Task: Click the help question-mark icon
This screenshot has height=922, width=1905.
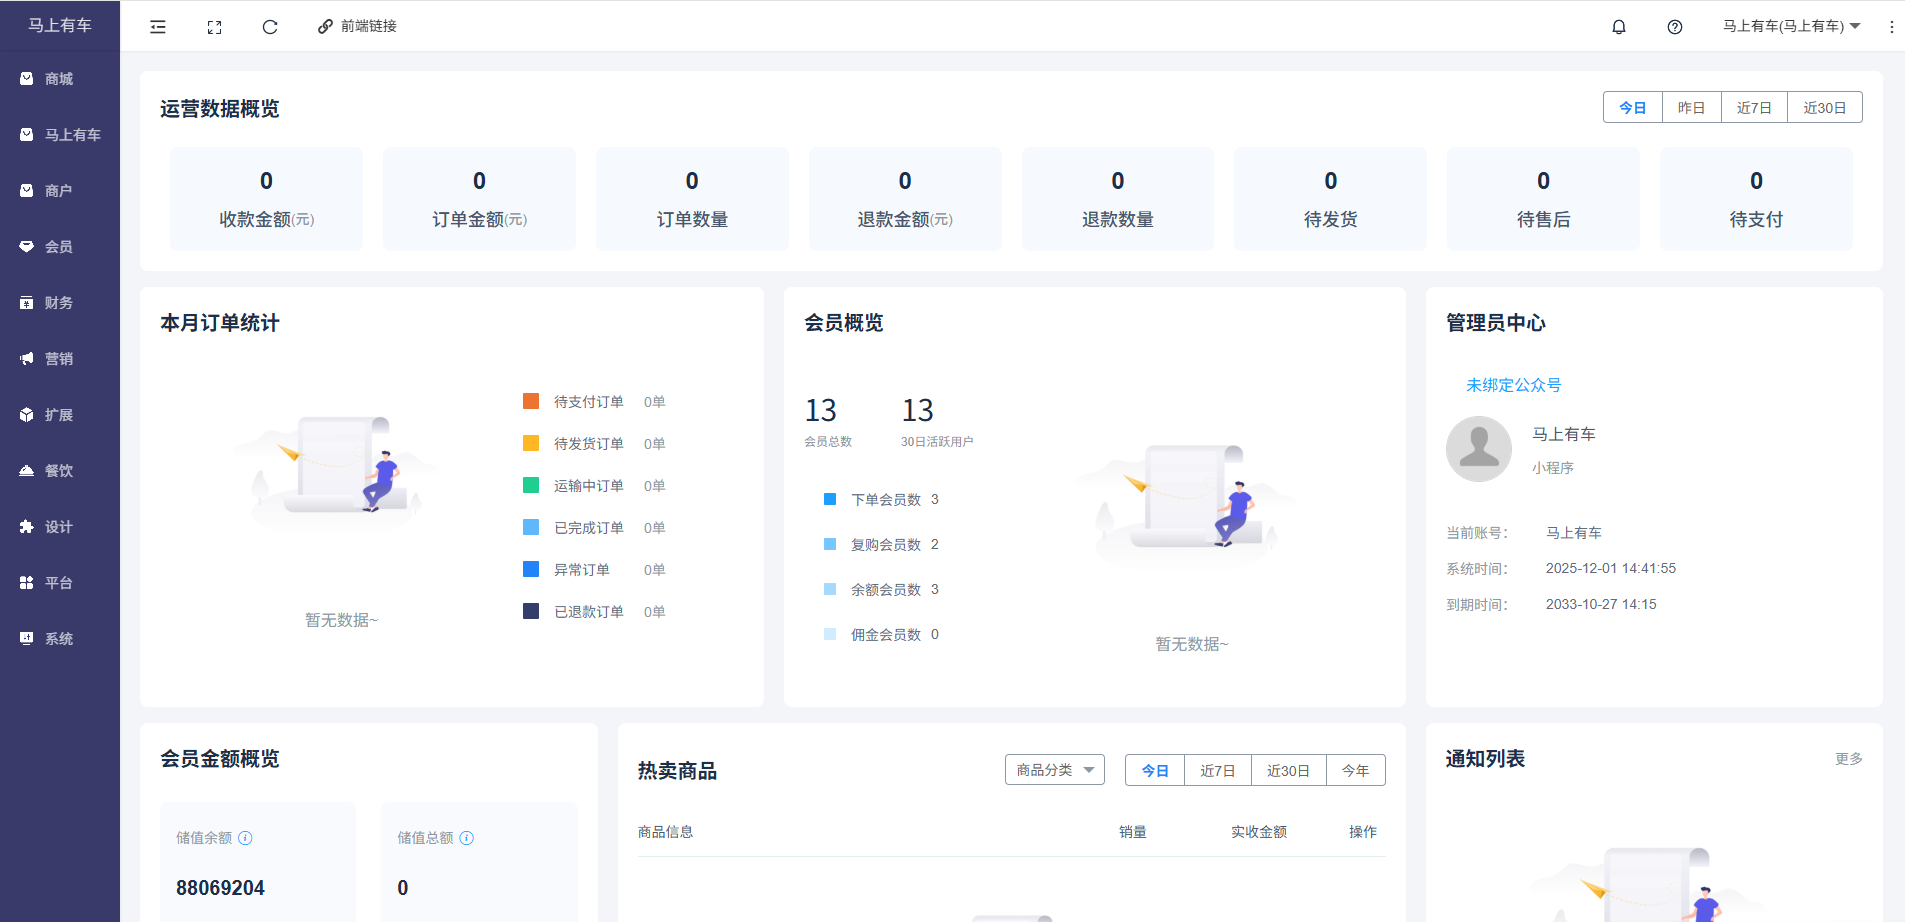Action: click(1673, 26)
